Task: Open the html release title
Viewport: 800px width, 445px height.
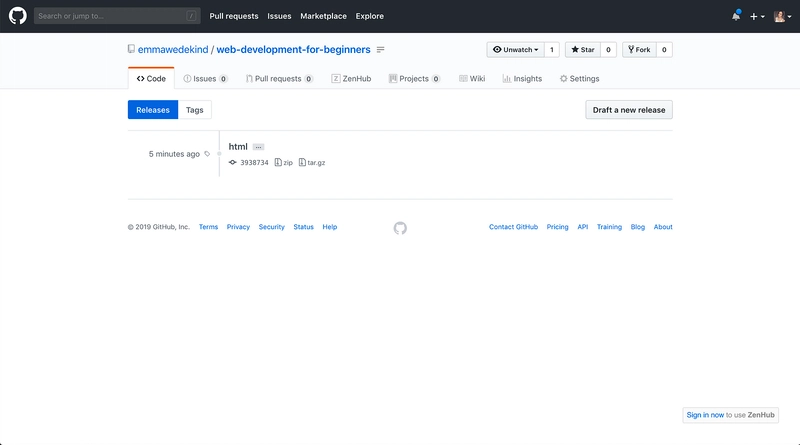Action: click(238, 146)
